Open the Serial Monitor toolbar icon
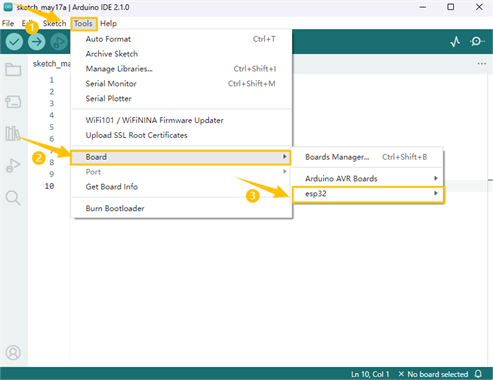This screenshot has width=493, height=380. point(477,42)
